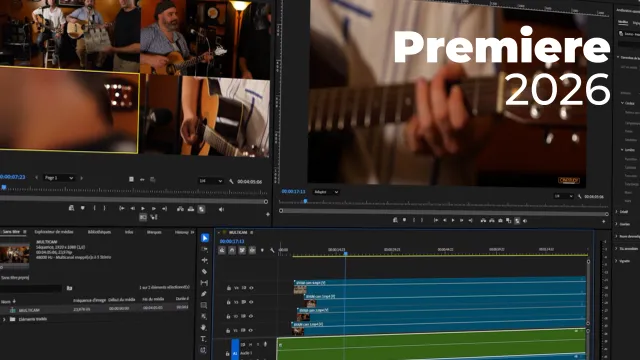The image size is (640, 360).
Task: Export frame camera icon in Program monitor
Action: (x=500, y=220)
